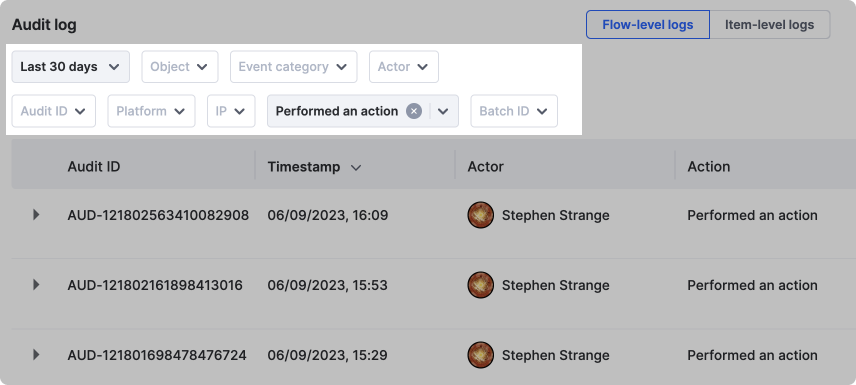Click the Action column header

point(709,167)
